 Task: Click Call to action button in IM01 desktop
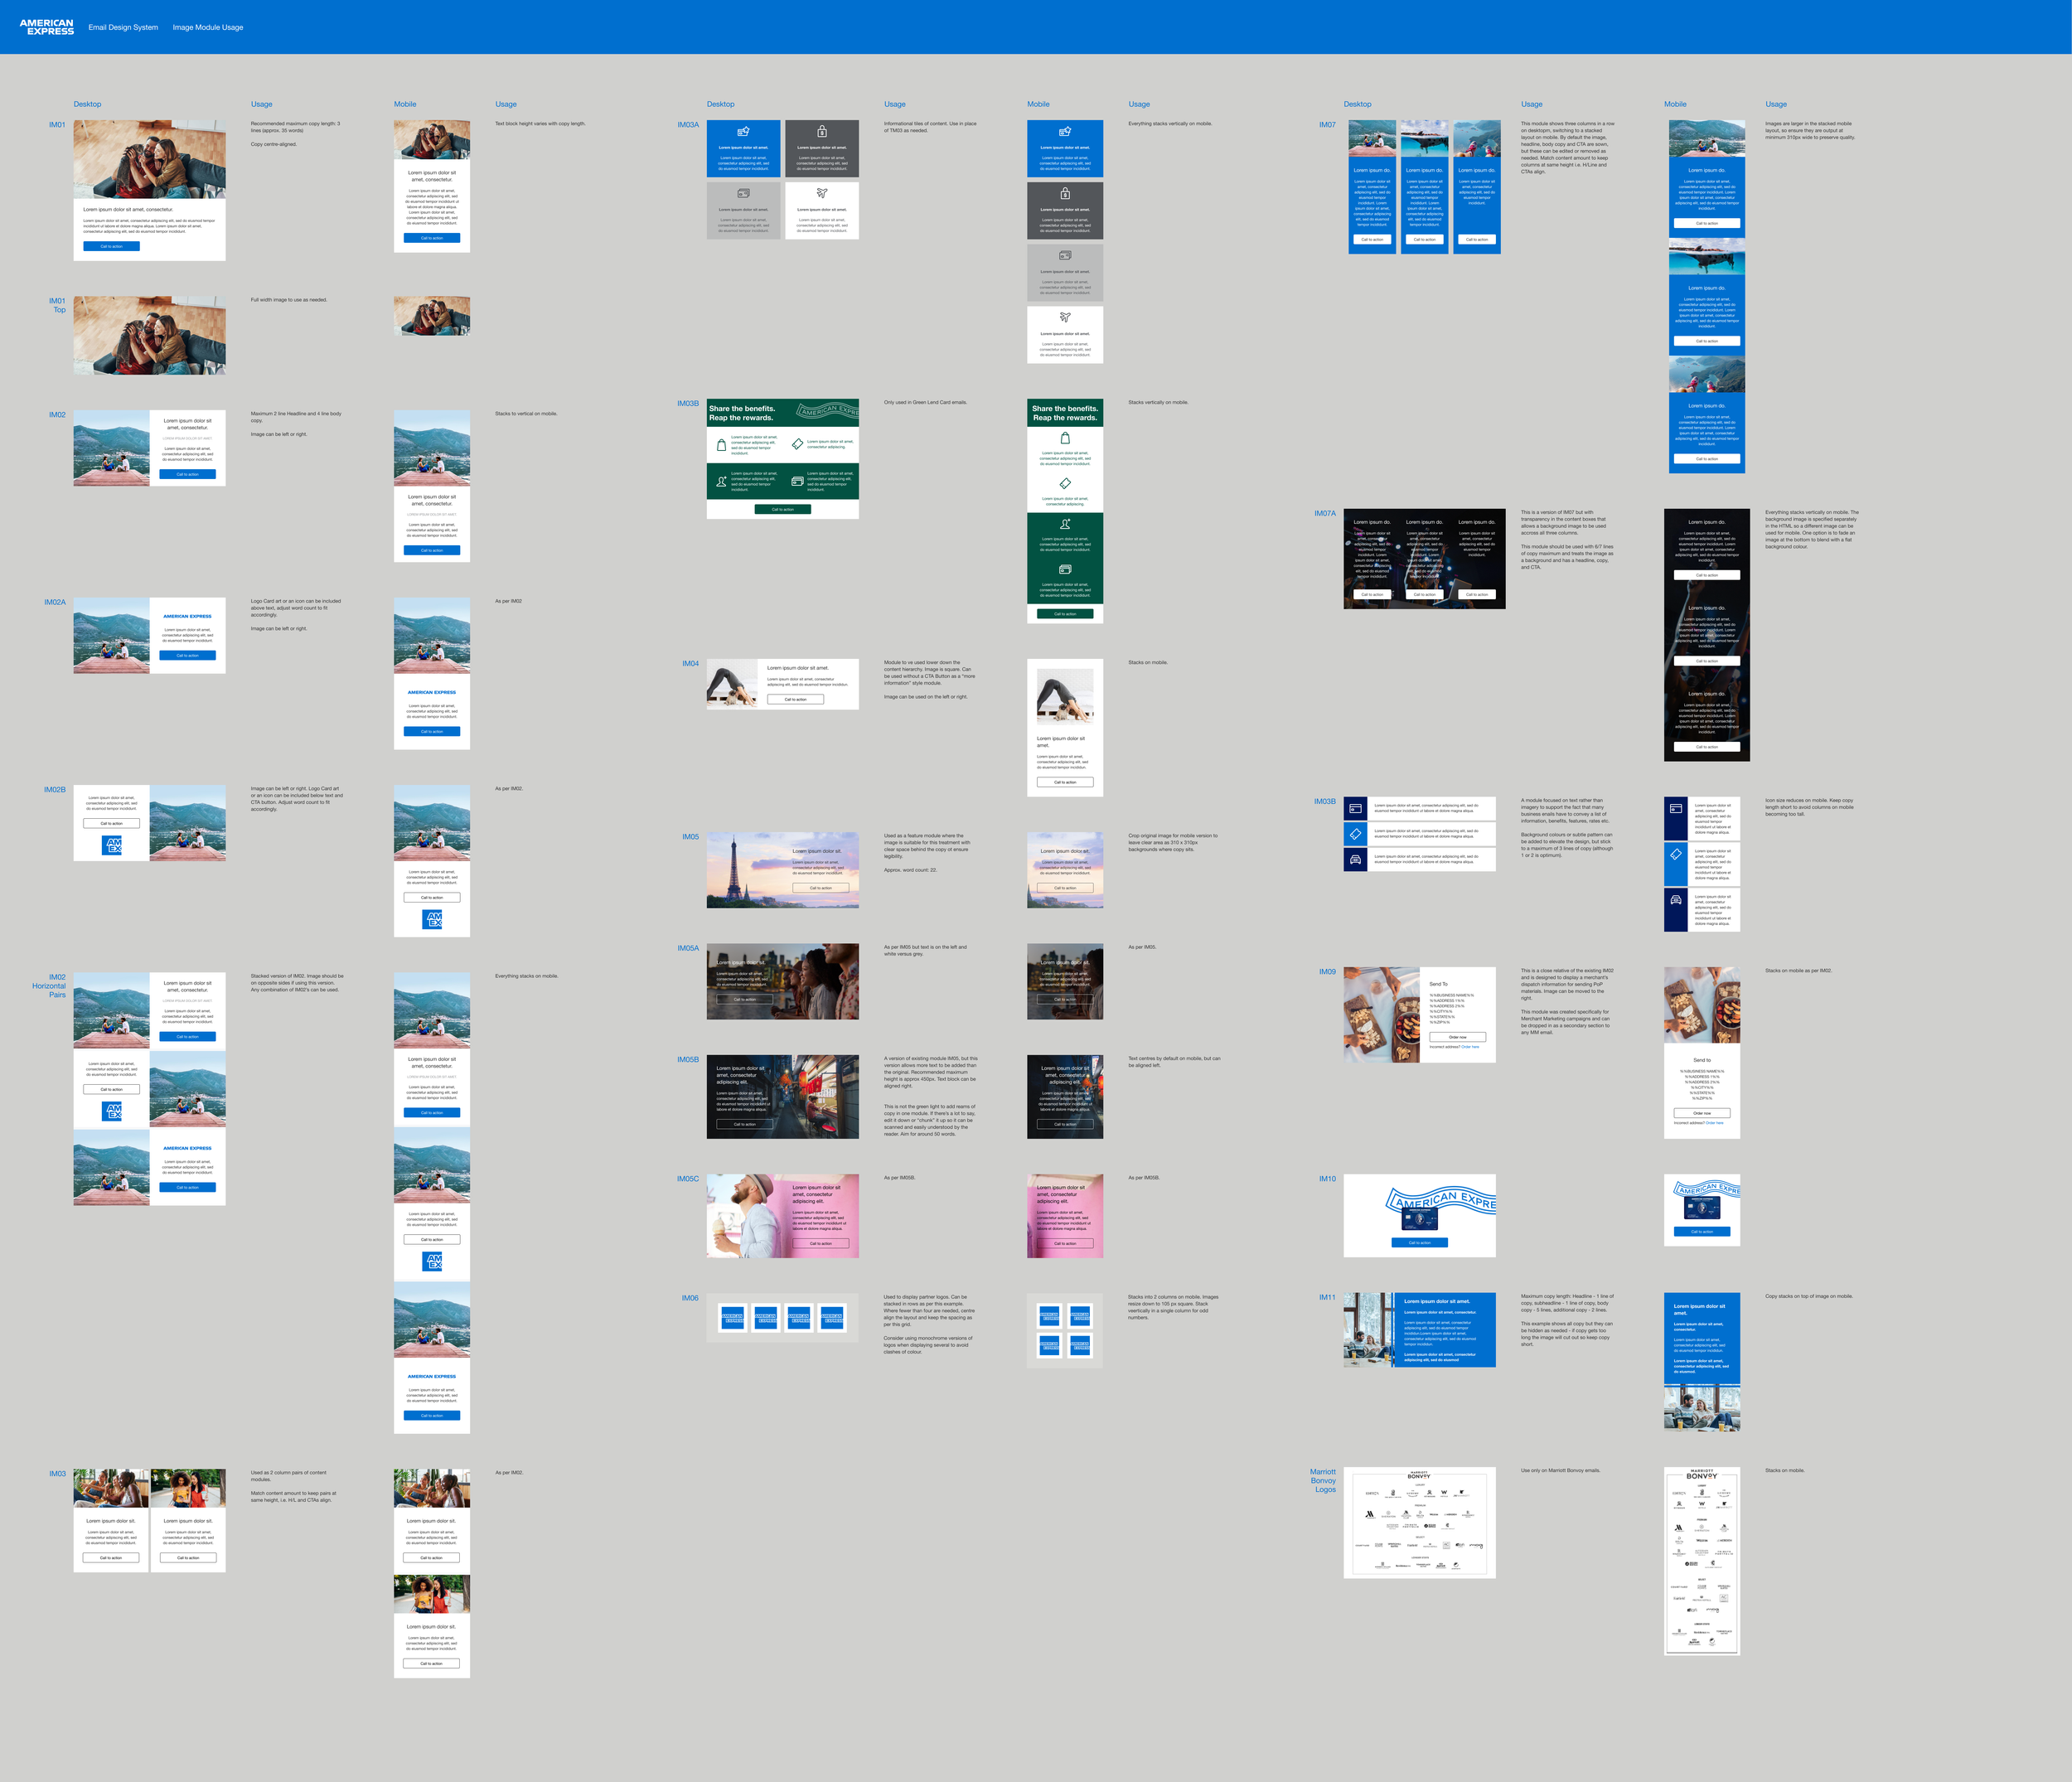(112, 246)
